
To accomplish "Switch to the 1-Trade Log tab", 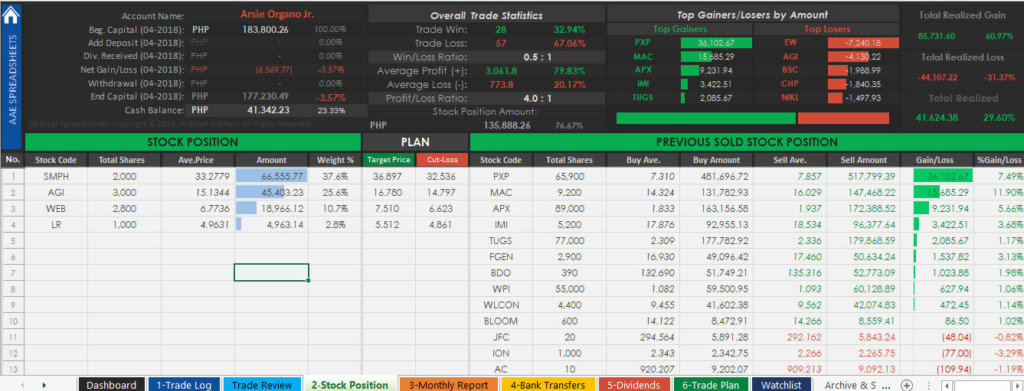I will tap(183, 384).
